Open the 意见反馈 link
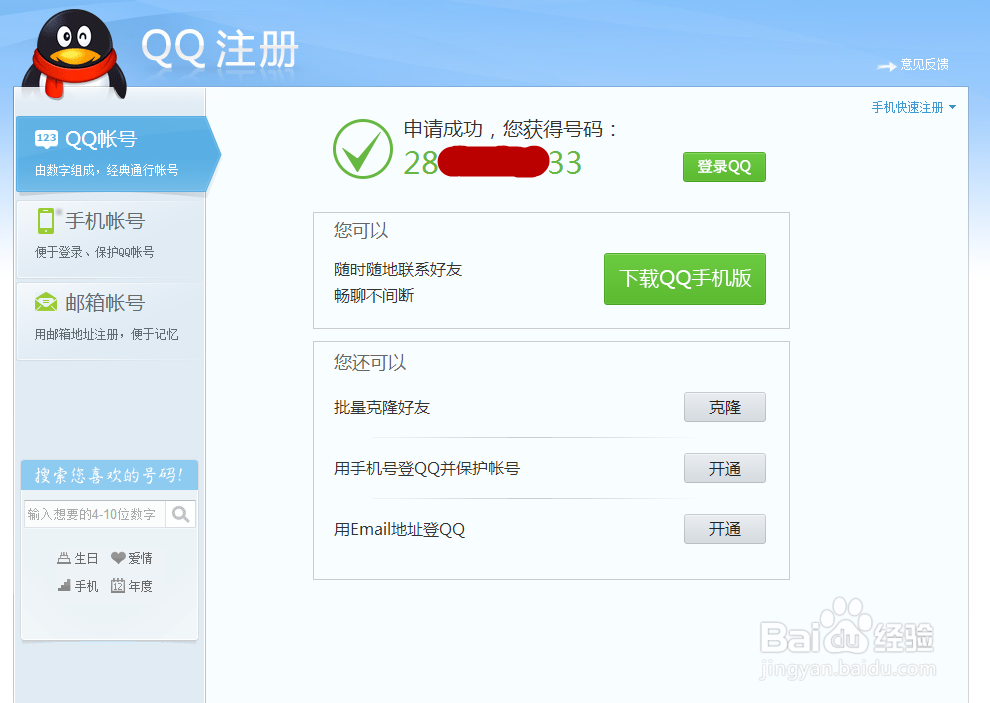Viewport: 990px width, 703px height. (x=924, y=64)
